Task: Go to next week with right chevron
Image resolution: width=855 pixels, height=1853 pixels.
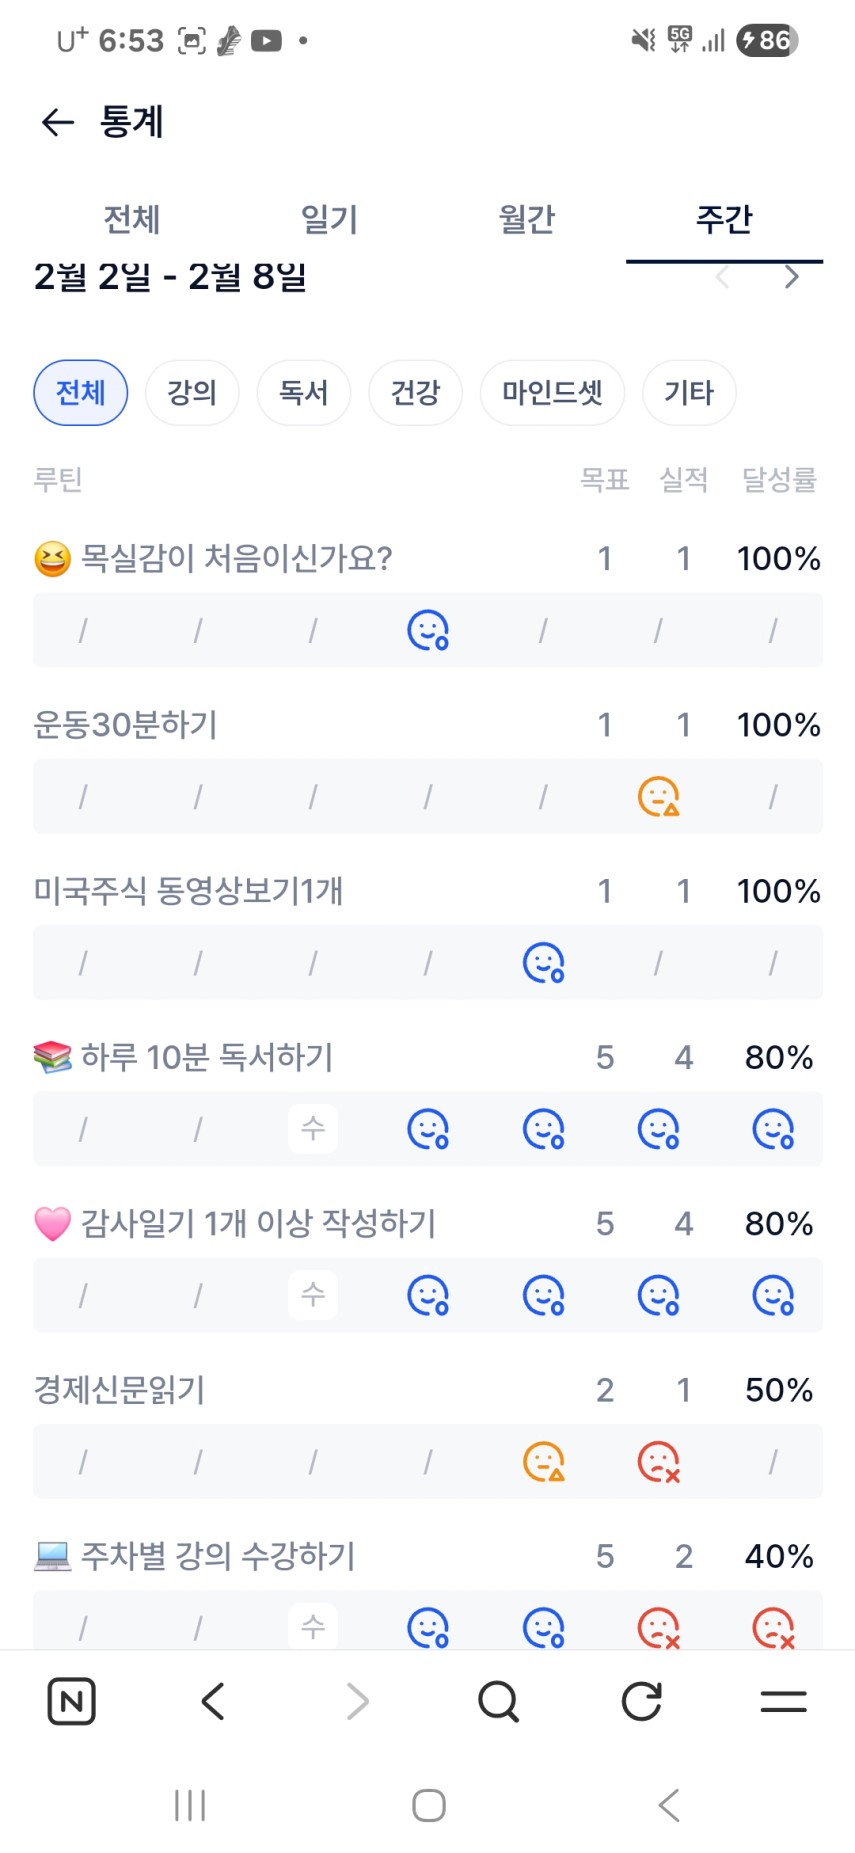Action: [x=792, y=277]
